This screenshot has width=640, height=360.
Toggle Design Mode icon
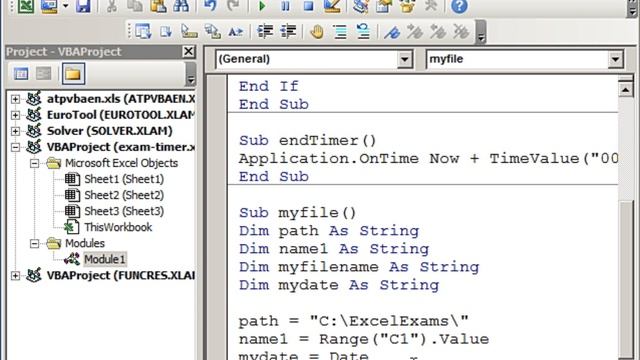click(332, 6)
